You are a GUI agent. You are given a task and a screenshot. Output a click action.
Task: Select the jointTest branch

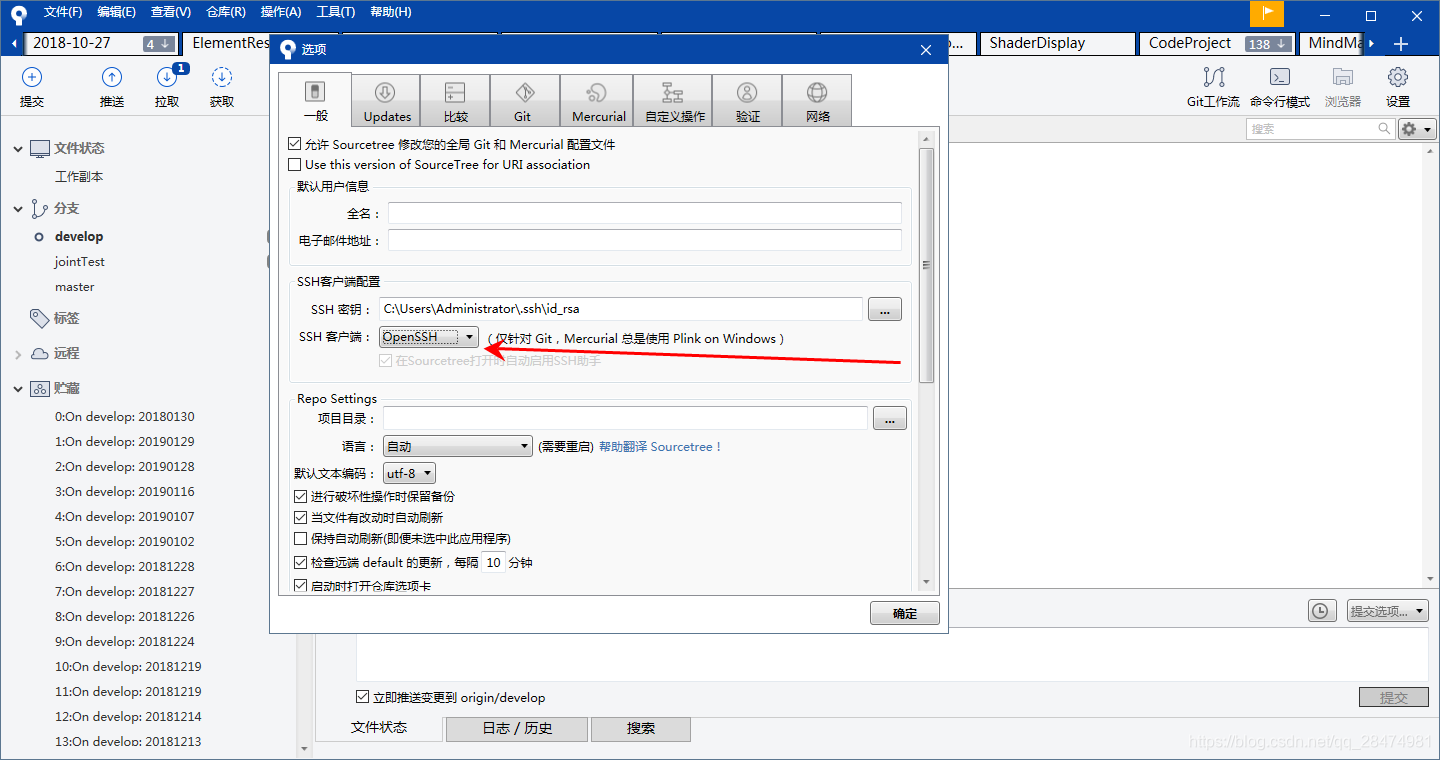[x=80, y=262]
